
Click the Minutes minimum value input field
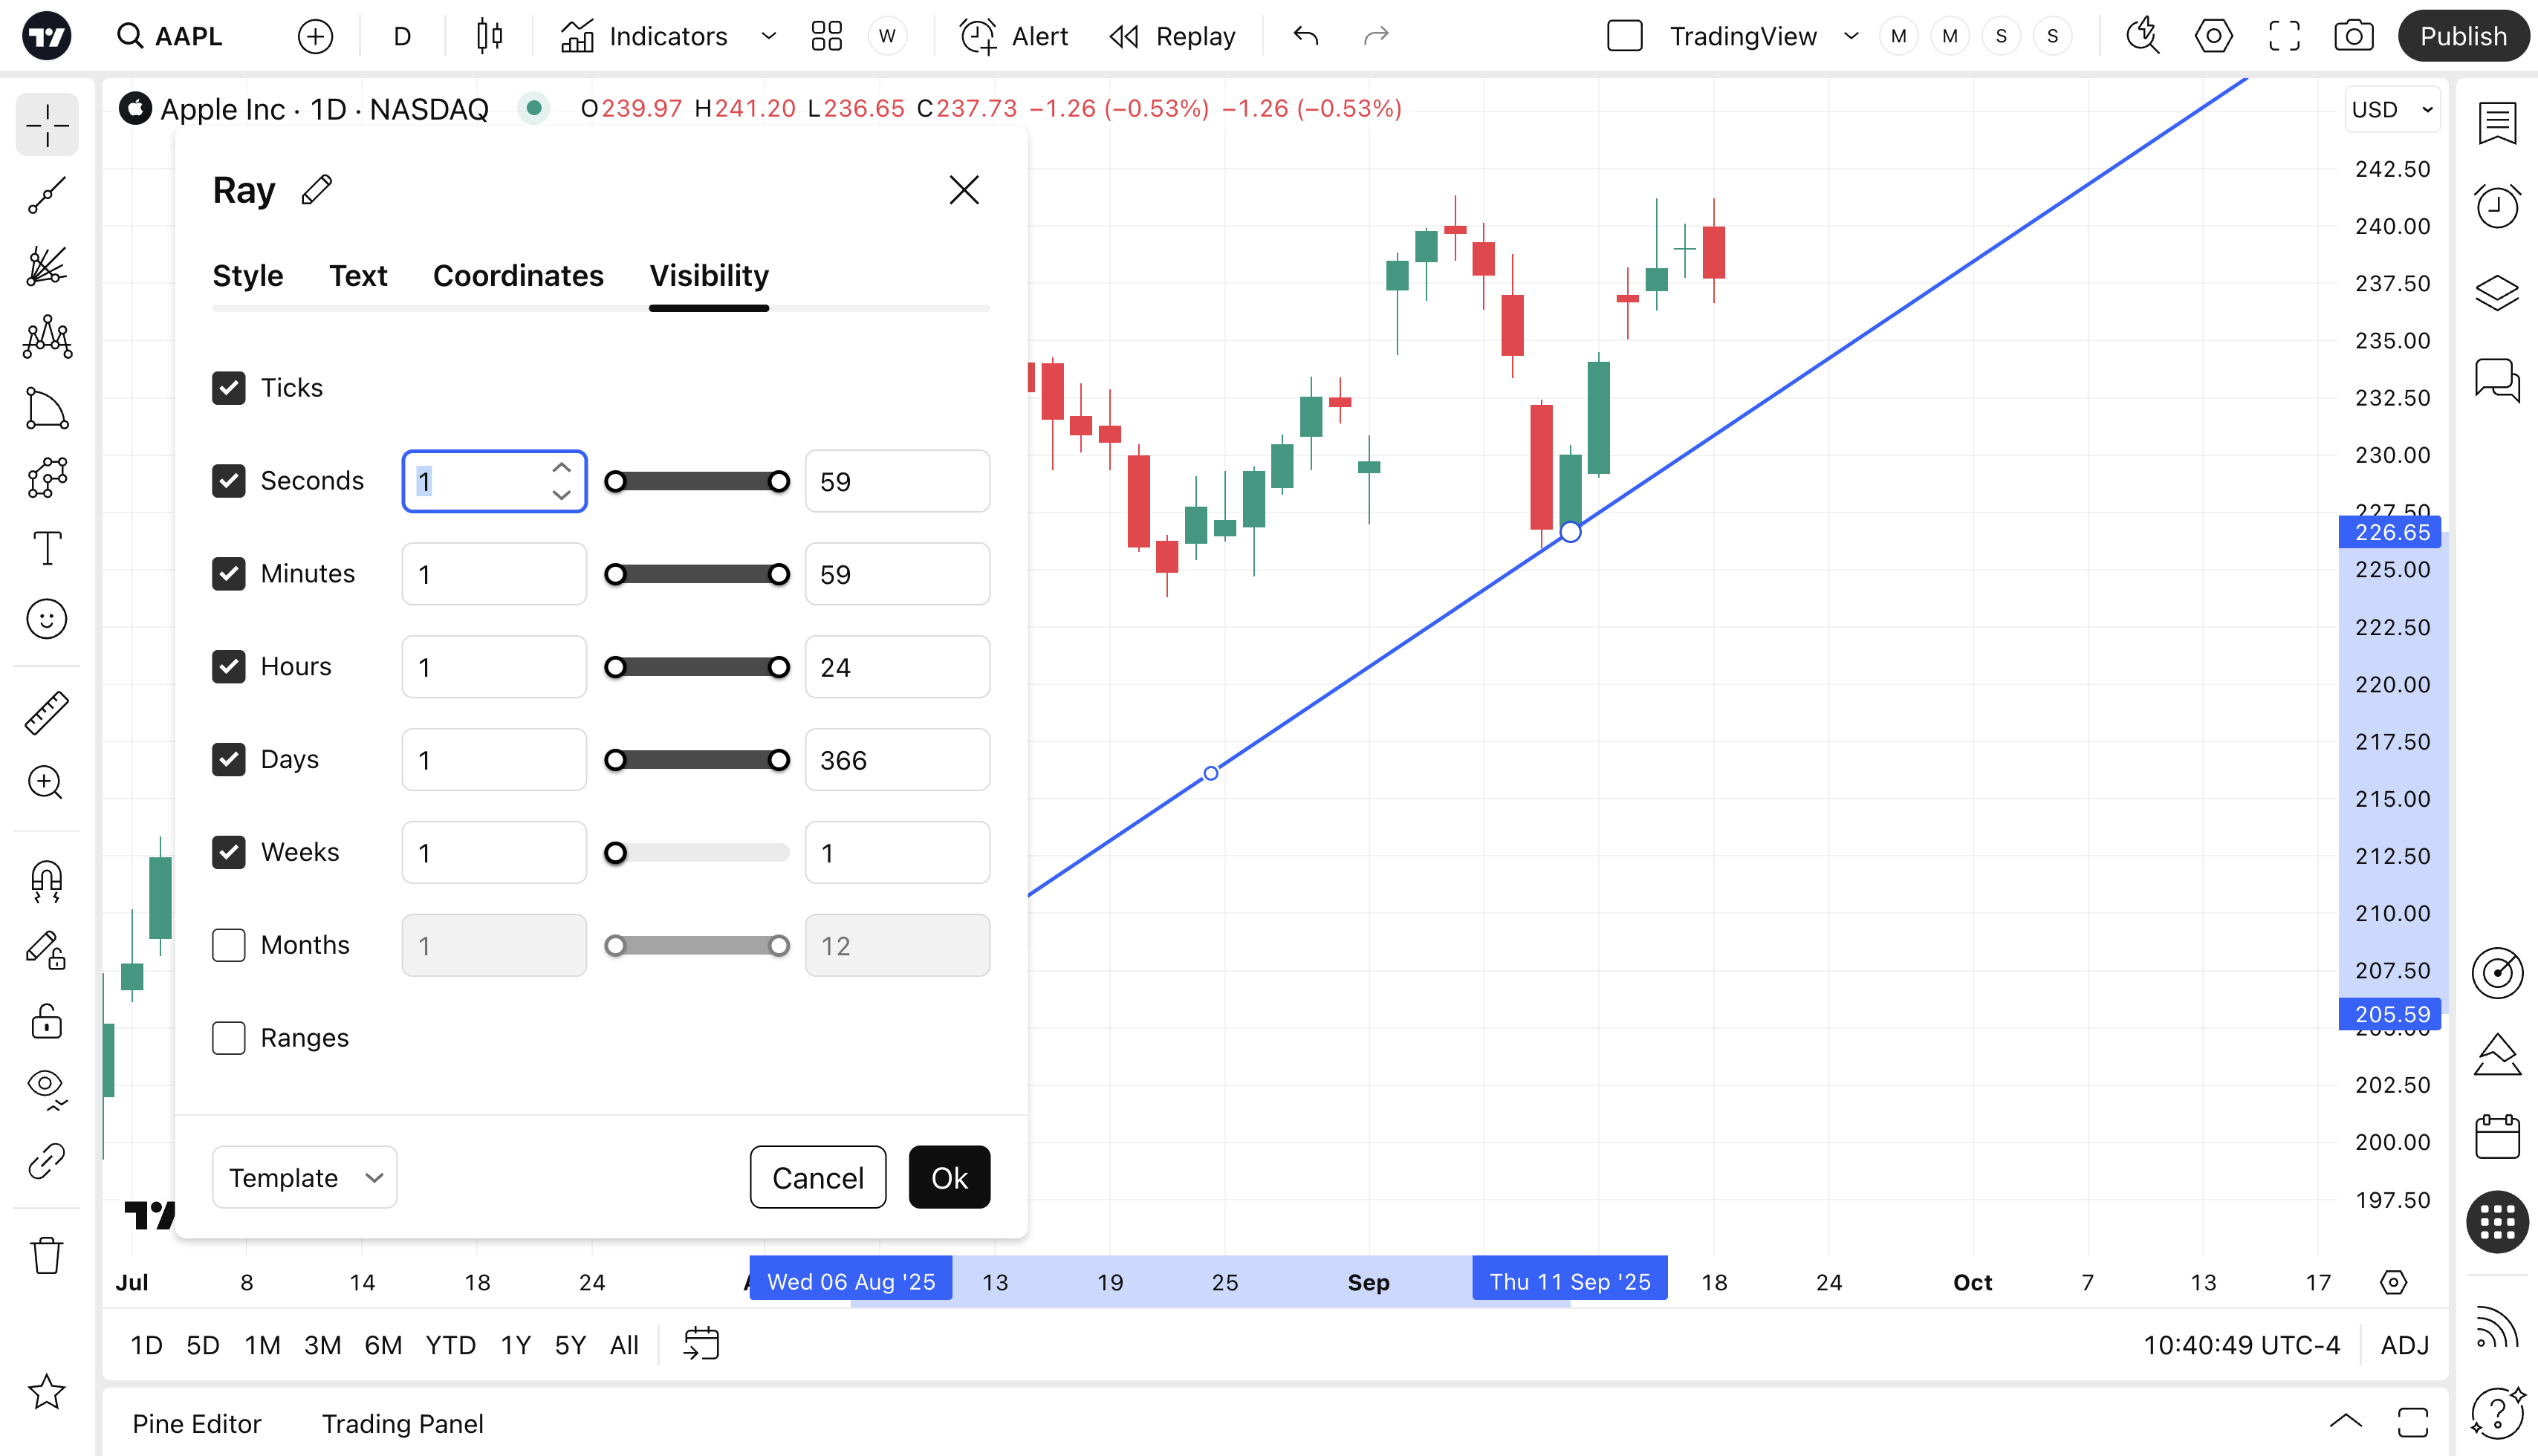pos(493,574)
